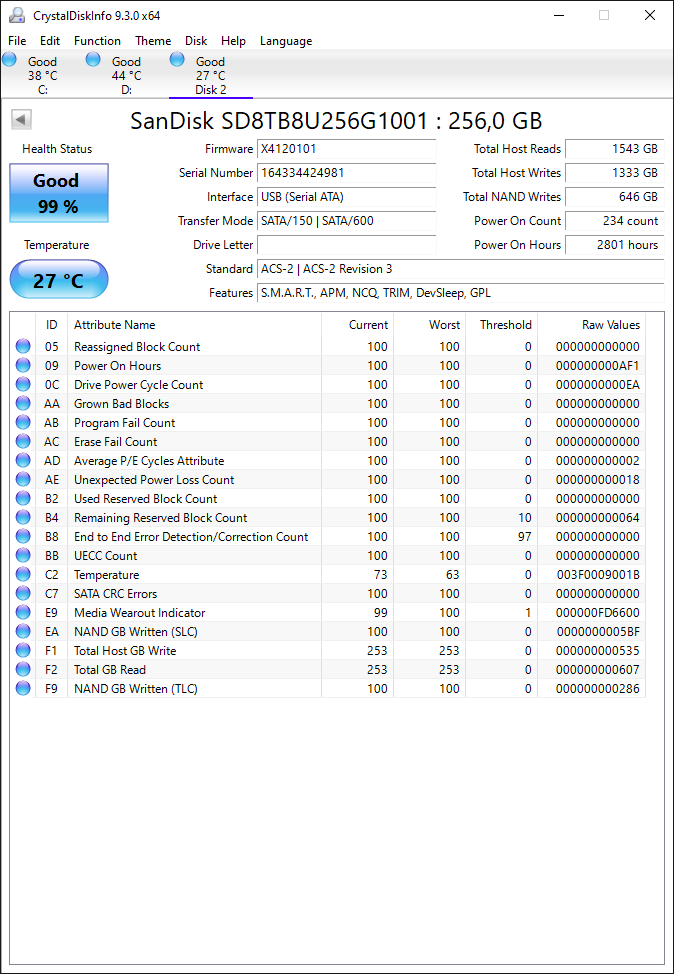Click the Standard ACS-2 field
674x974 pixels.
click(x=460, y=269)
